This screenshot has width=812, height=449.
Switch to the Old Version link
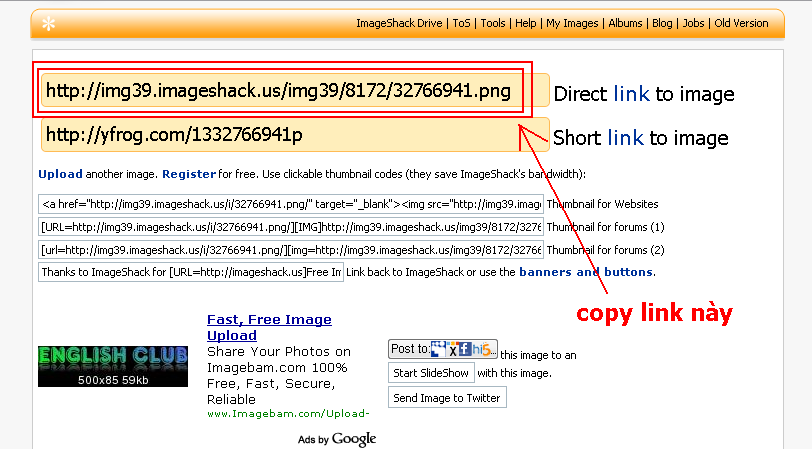click(x=742, y=23)
